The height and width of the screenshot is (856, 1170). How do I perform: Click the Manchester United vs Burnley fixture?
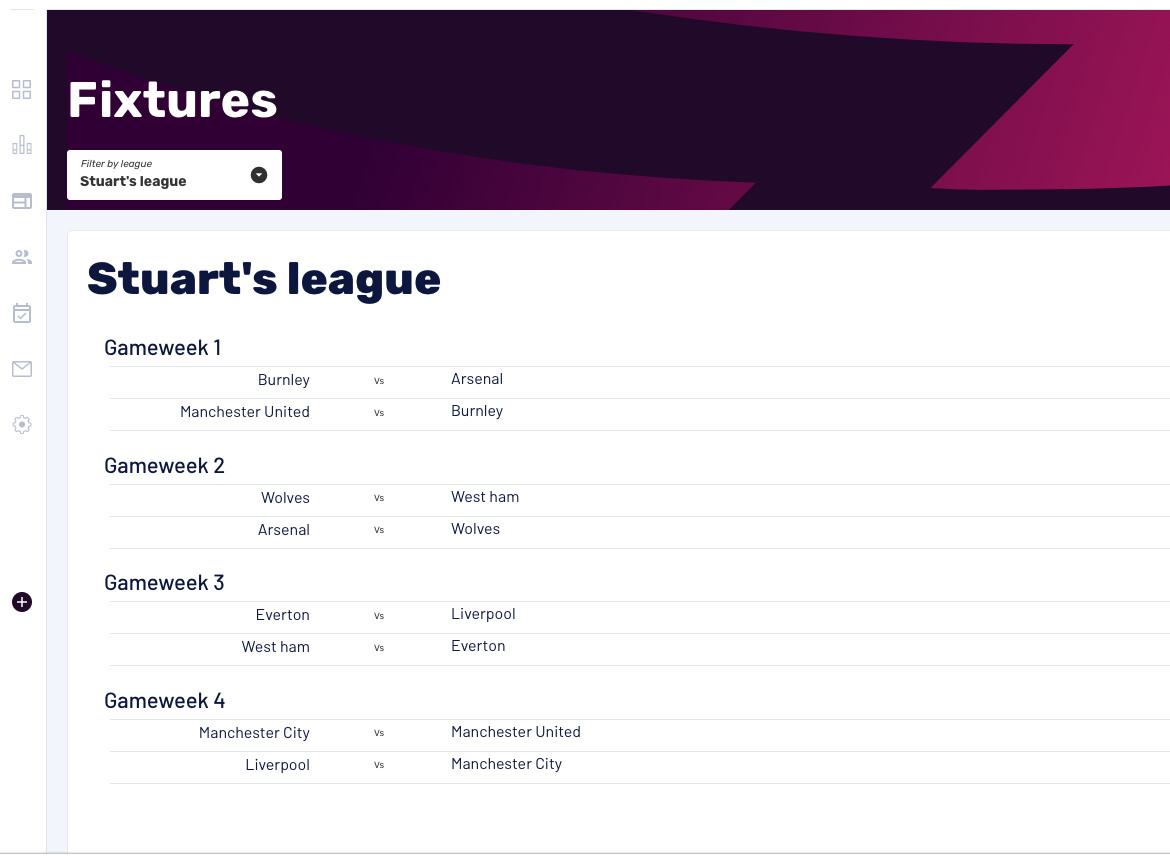point(380,412)
